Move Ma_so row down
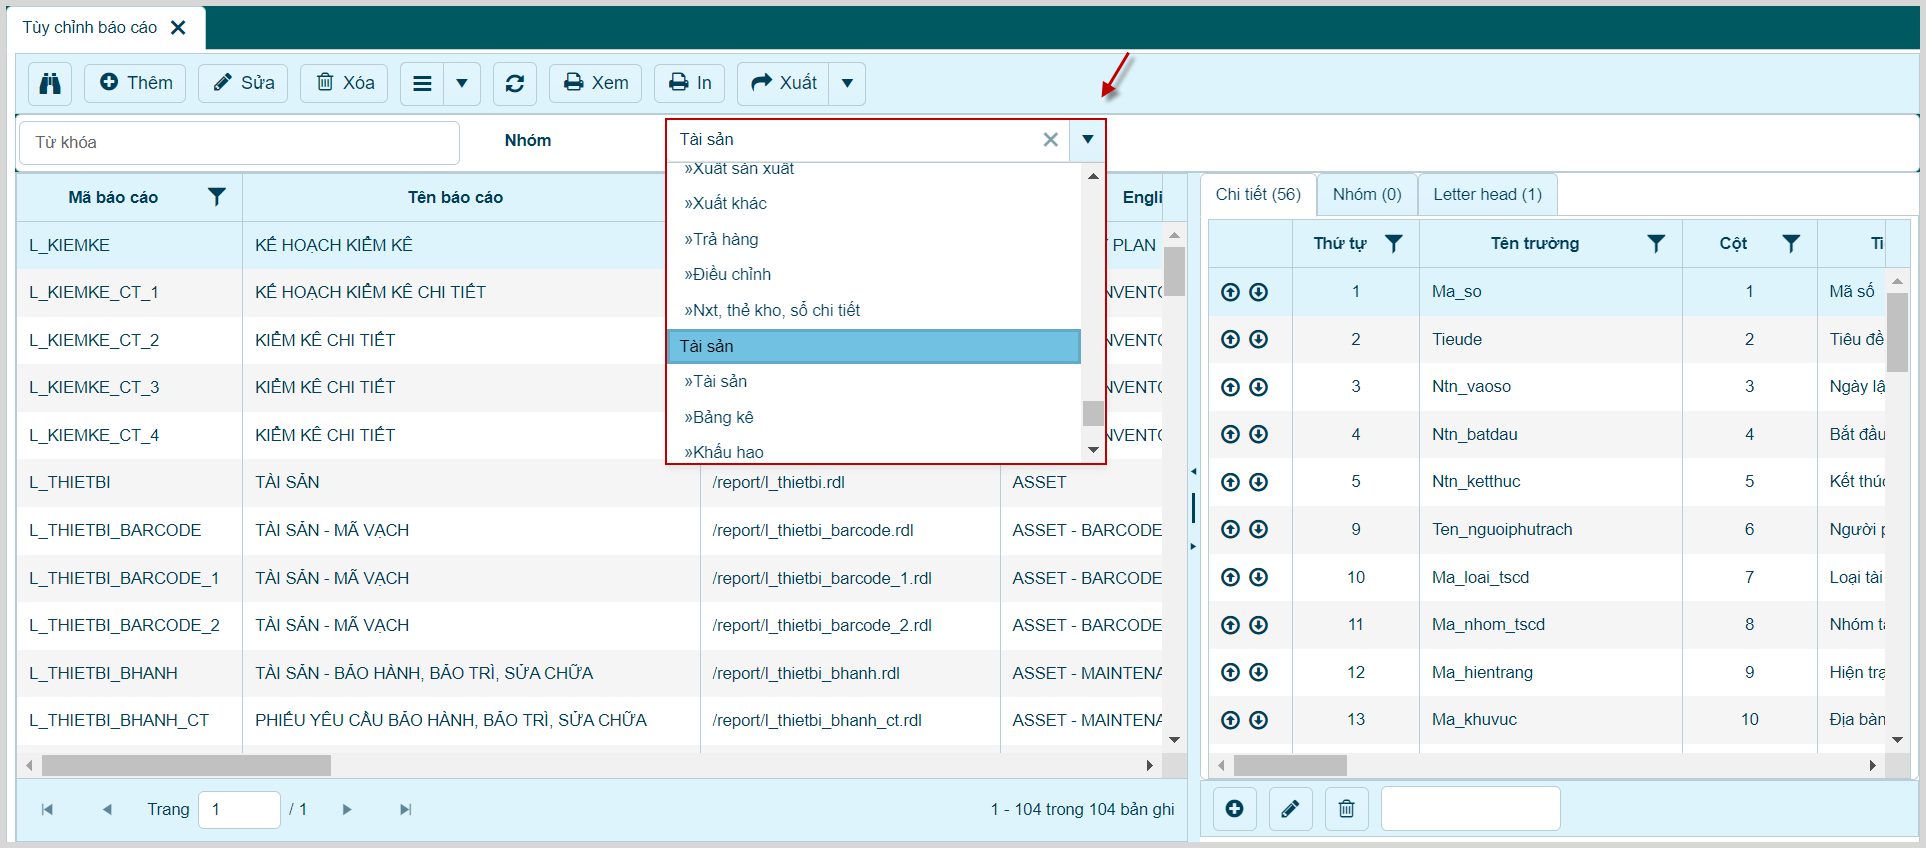 pyautogui.click(x=1259, y=292)
